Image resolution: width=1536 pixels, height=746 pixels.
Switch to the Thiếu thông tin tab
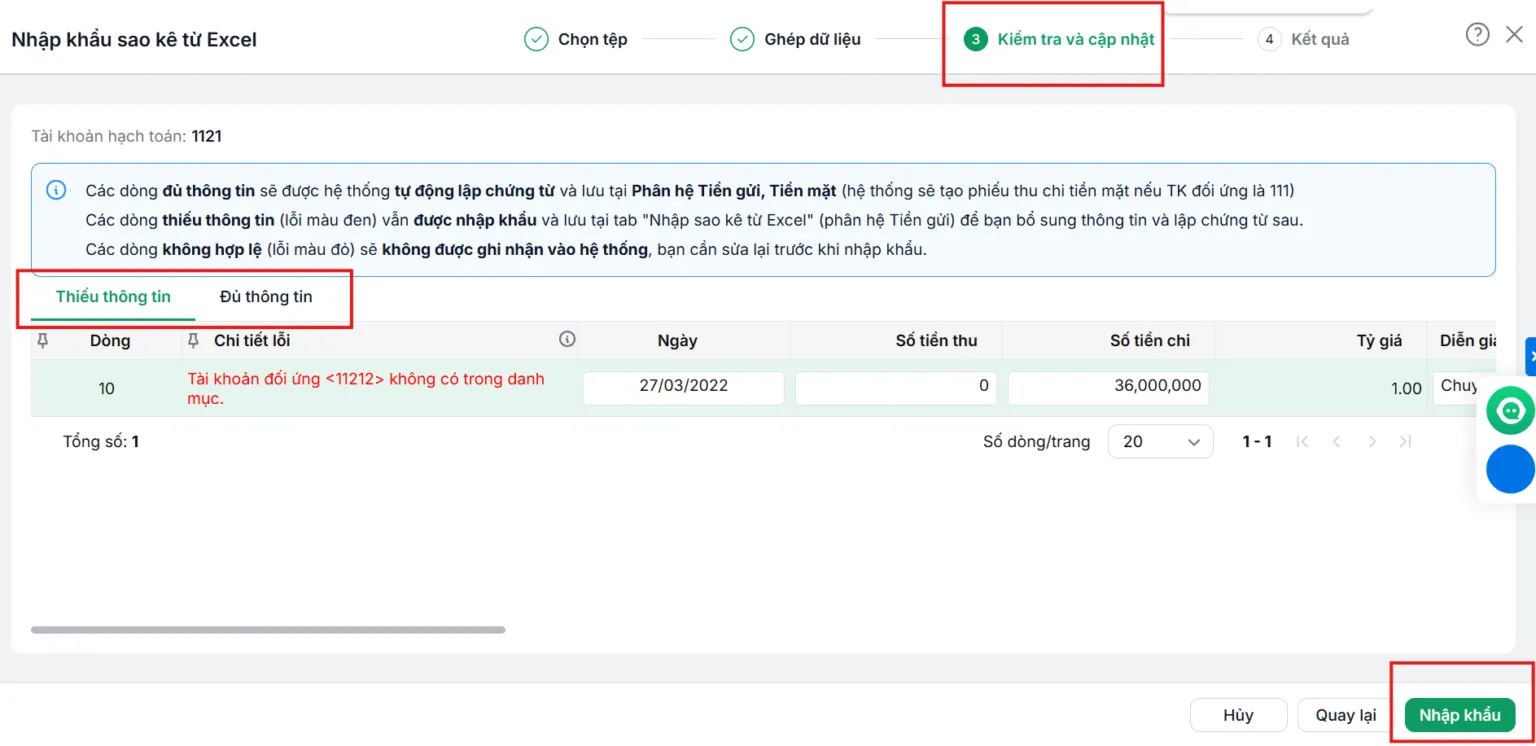coord(113,297)
